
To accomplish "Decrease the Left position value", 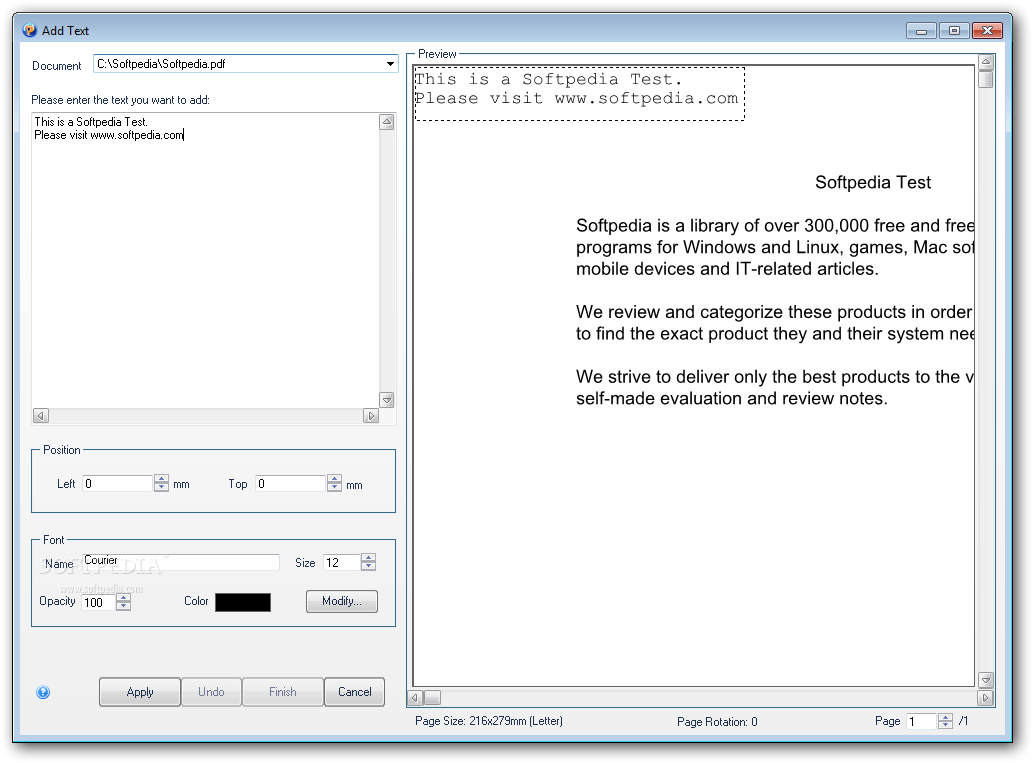I will click(x=161, y=488).
